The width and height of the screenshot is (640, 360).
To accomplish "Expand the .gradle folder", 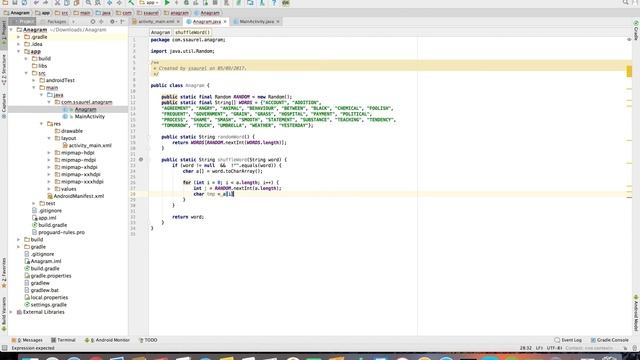I will pyautogui.click(x=18, y=37).
